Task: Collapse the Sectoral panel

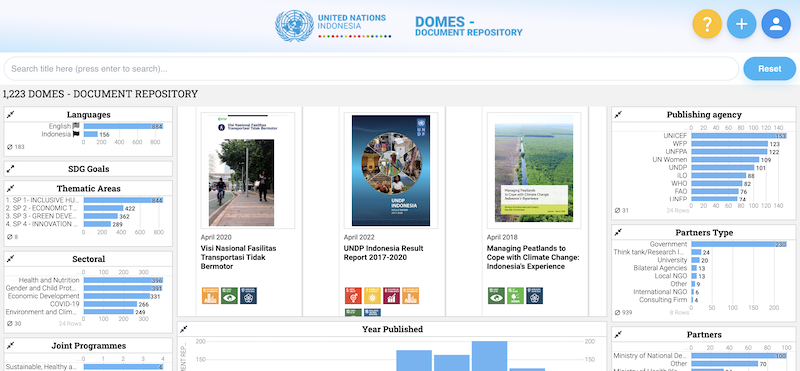Action: (x=11, y=259)
